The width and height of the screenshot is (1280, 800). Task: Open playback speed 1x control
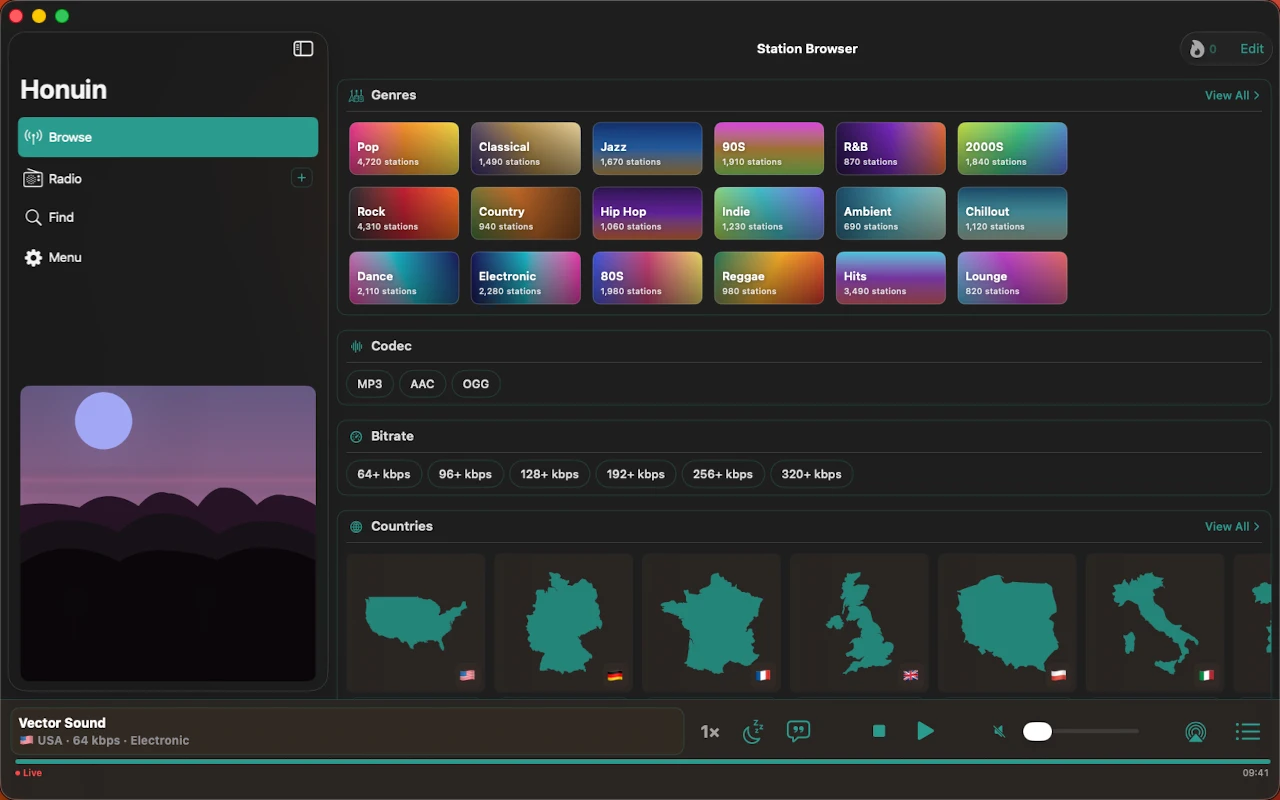pyautogui.click(x=710, y=732)
